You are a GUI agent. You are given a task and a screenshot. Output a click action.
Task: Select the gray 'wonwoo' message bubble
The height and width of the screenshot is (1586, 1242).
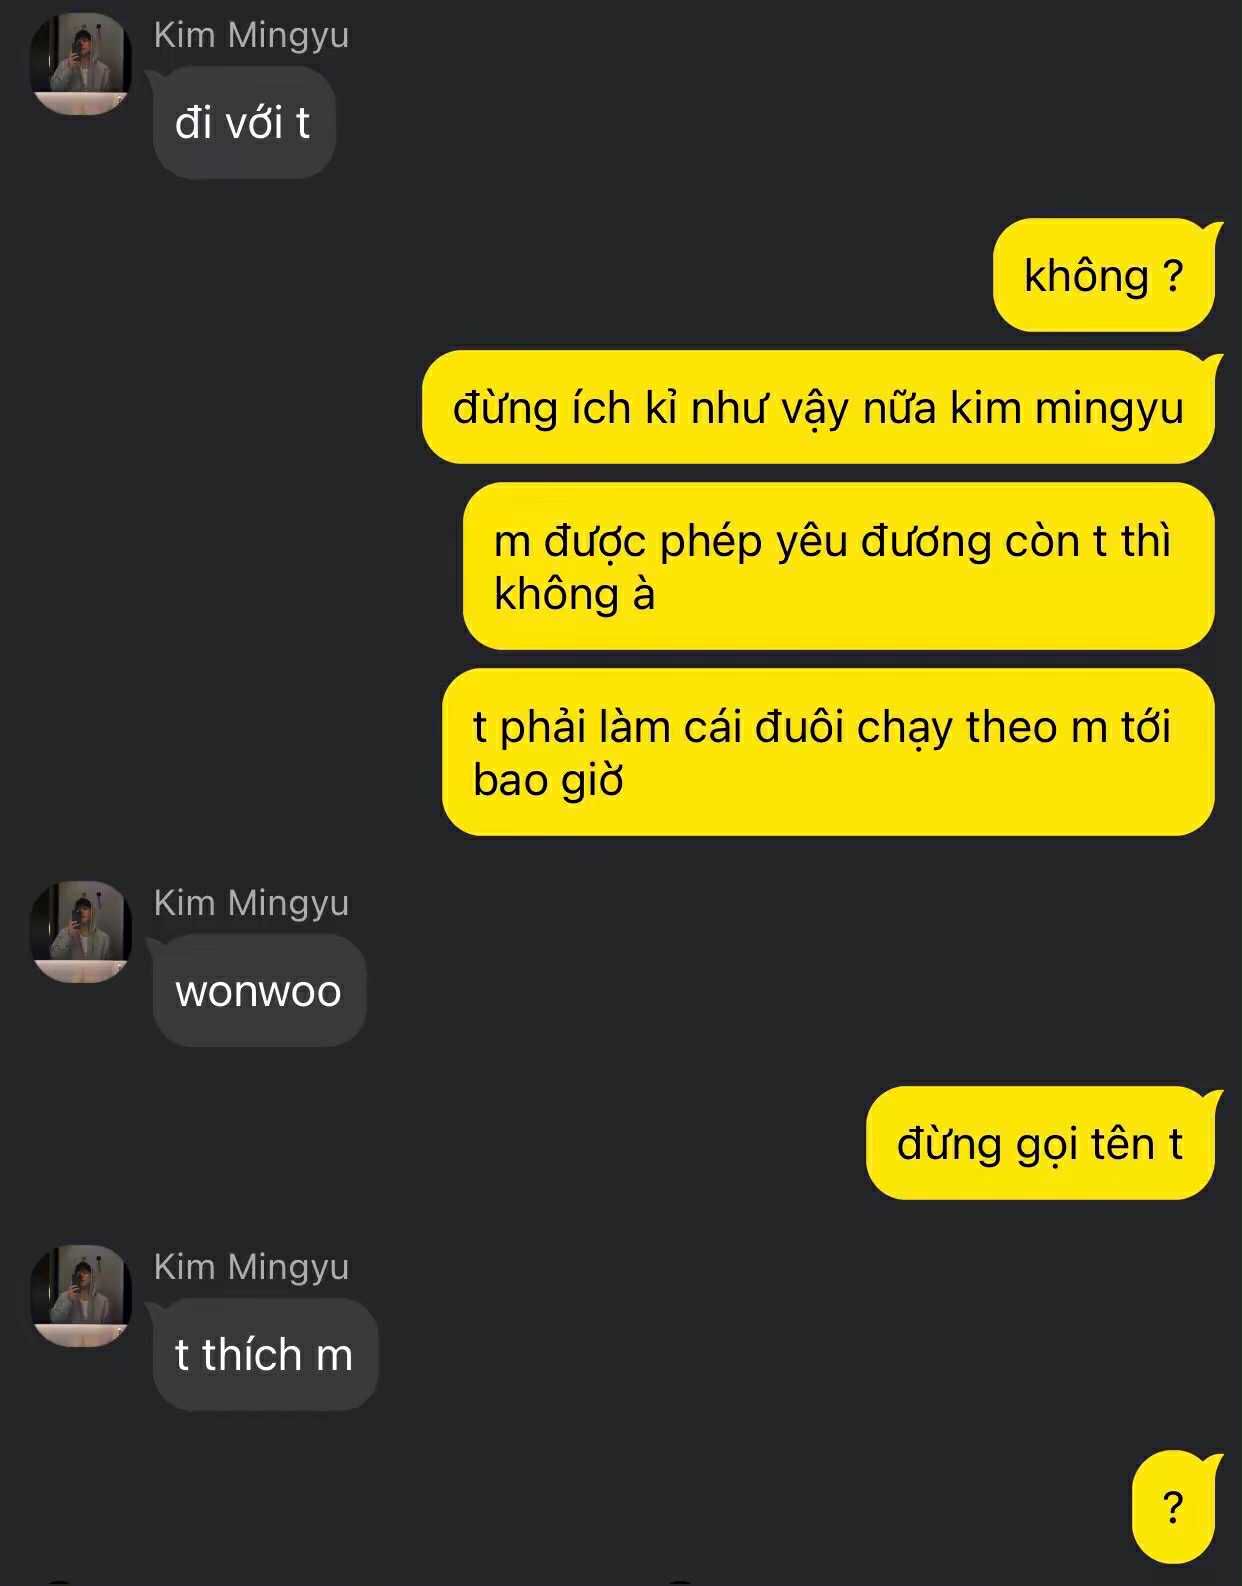(x=259, y=991)
